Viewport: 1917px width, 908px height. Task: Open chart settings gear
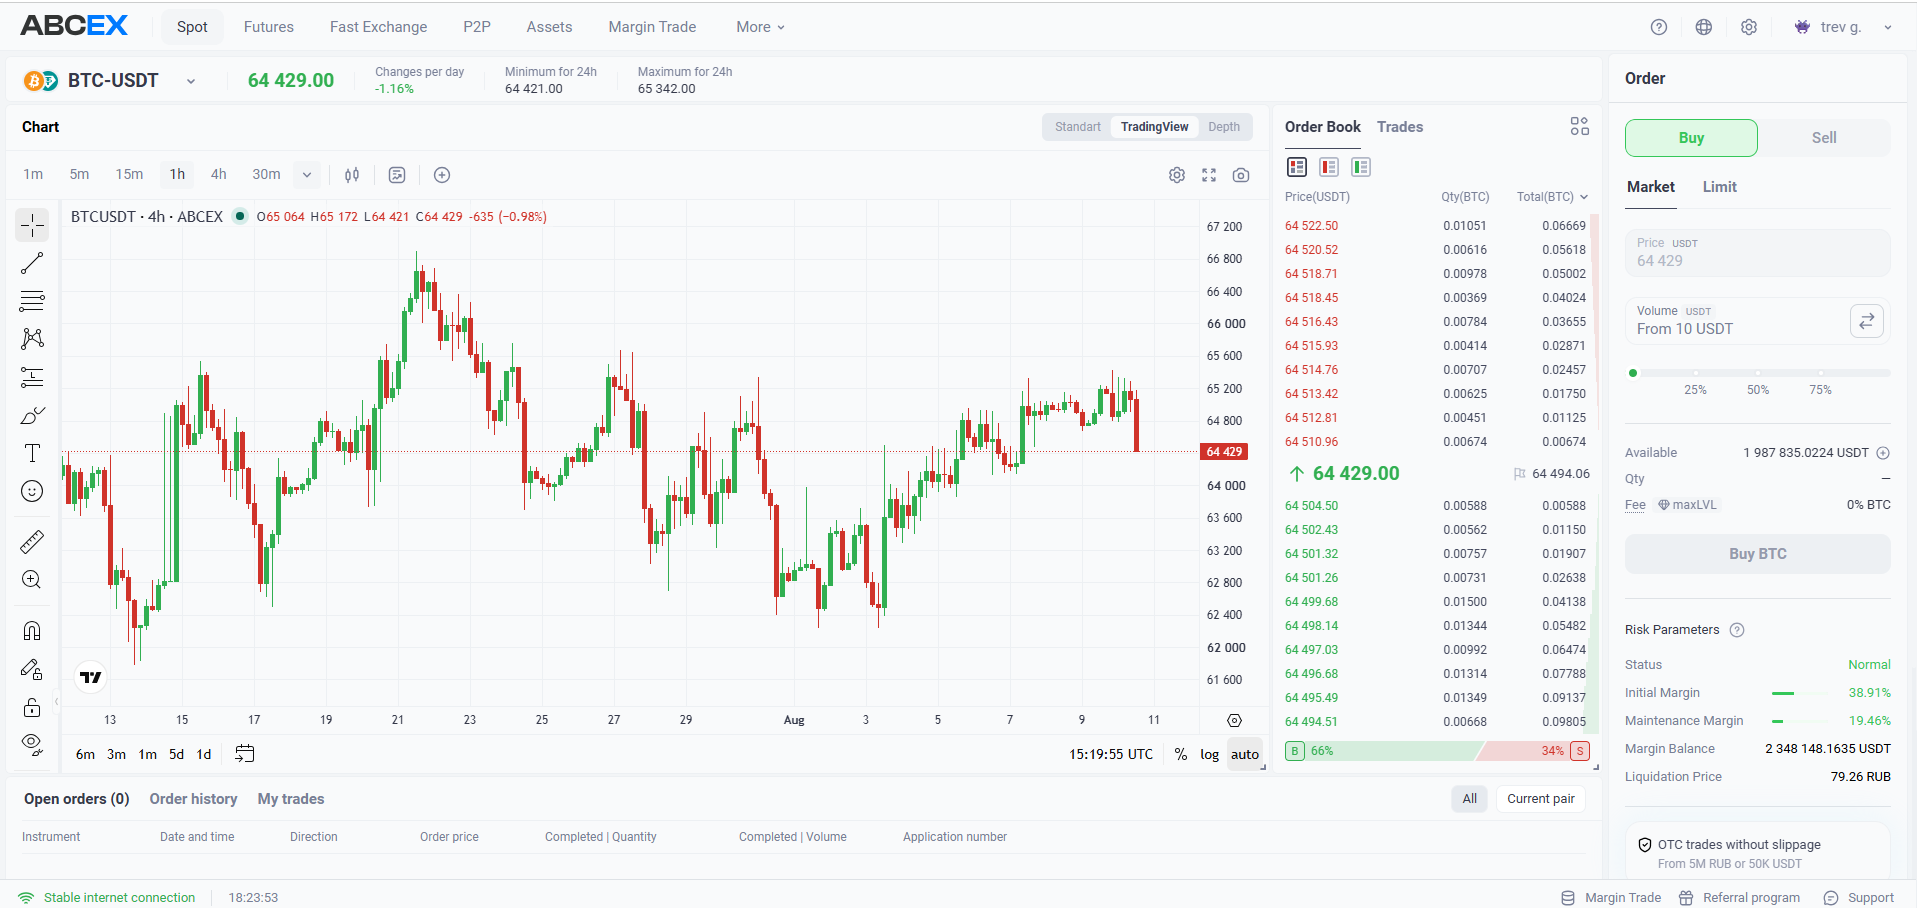1177,175
